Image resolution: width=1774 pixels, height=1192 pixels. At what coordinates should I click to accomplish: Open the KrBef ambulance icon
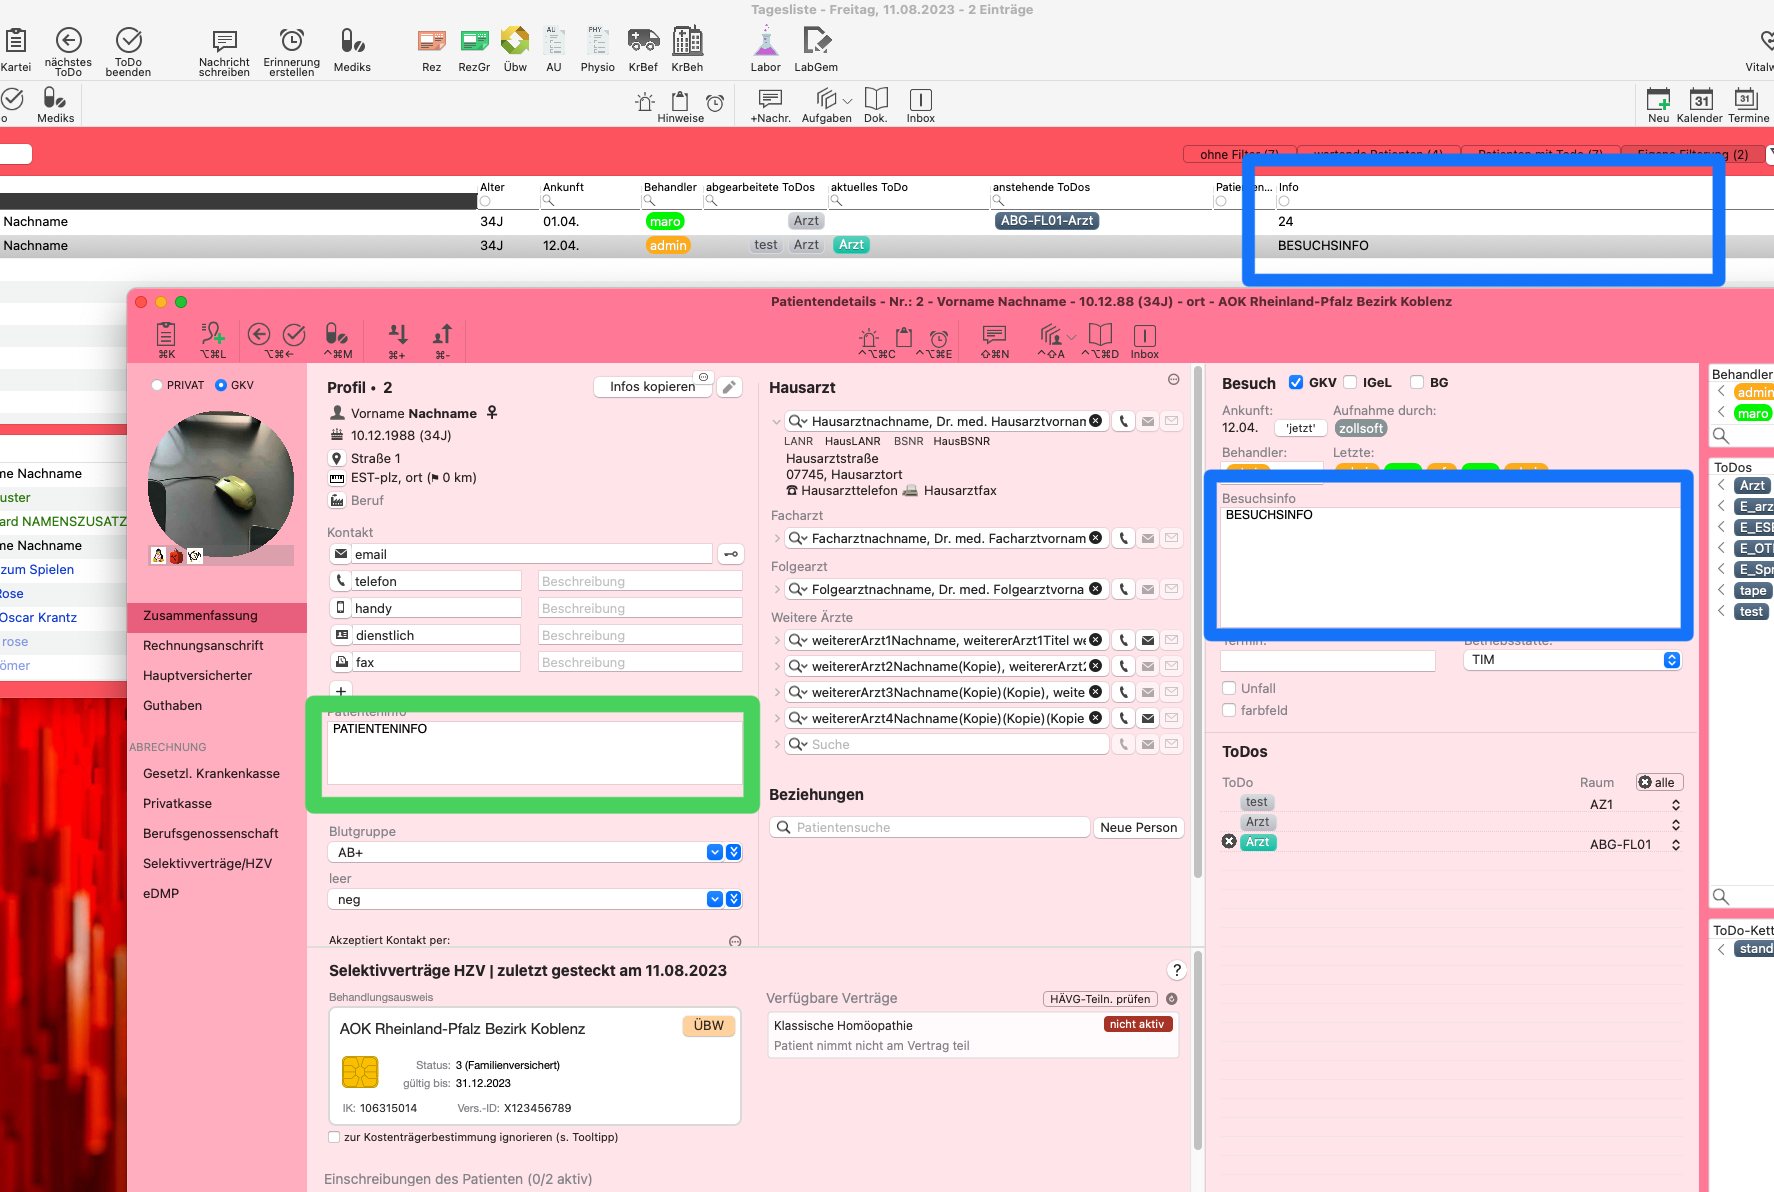(x=643, y=41)
